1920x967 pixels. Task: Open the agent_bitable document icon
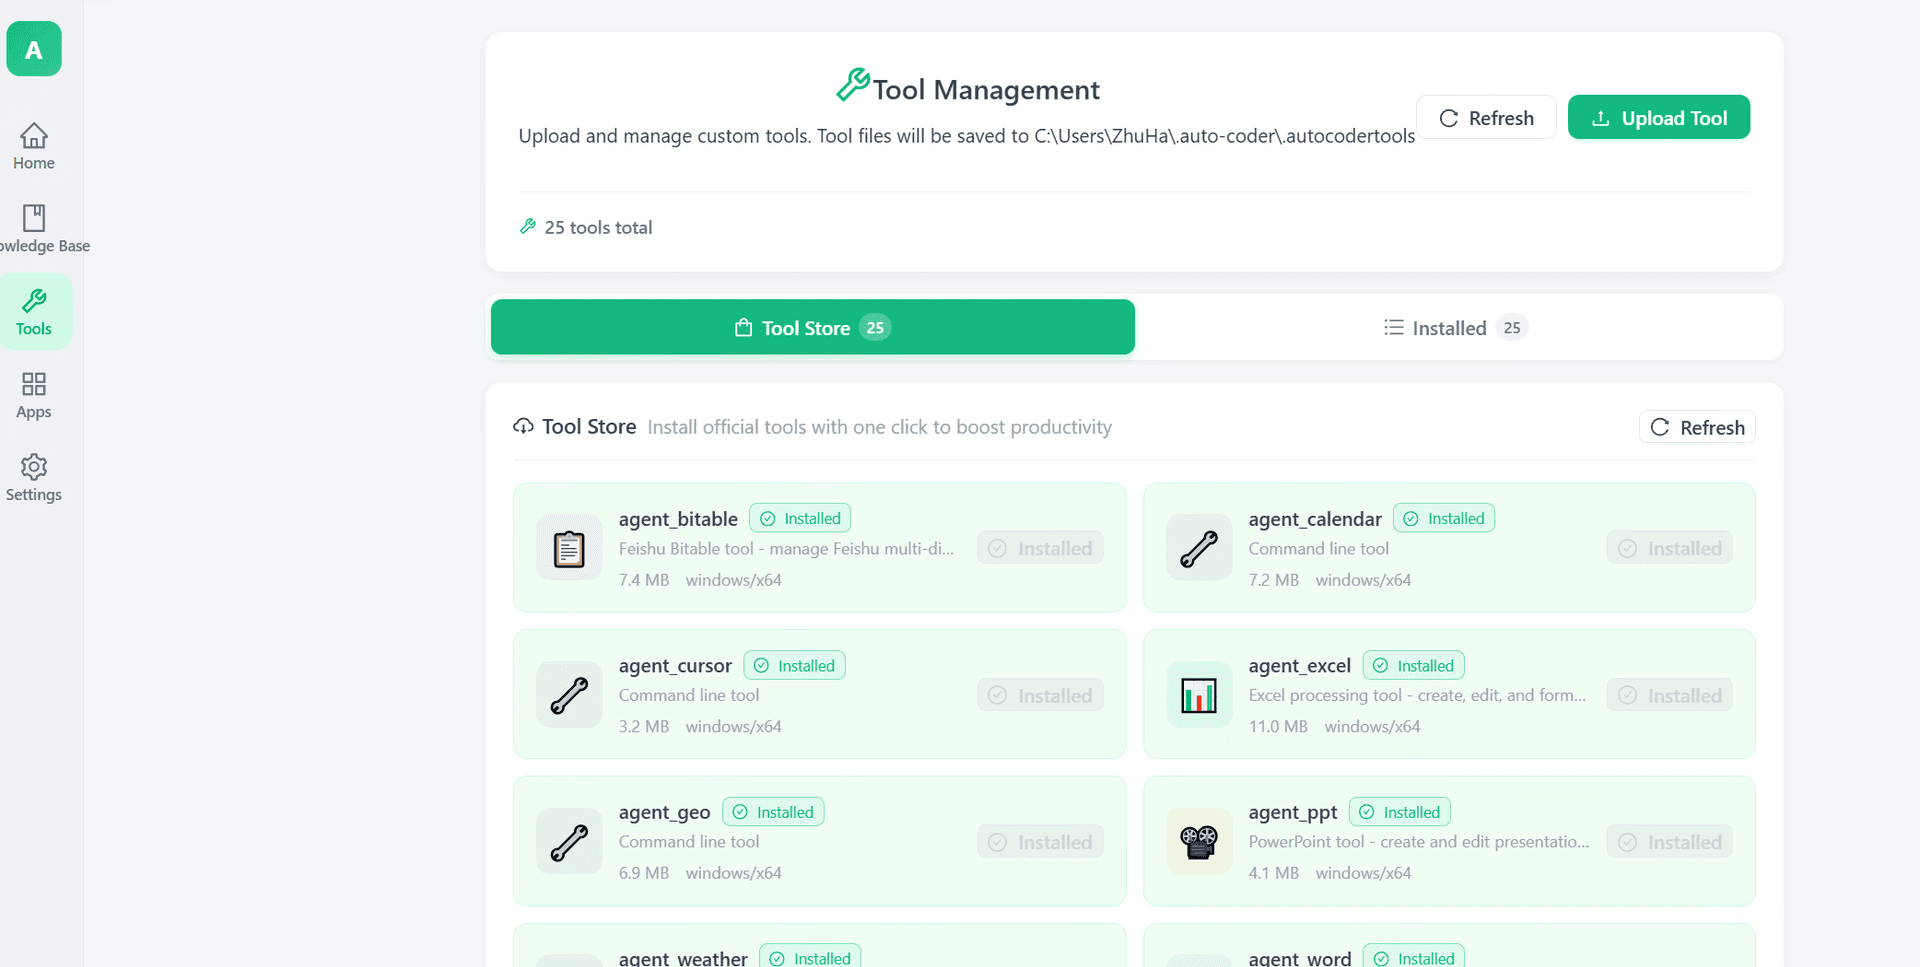[568, 548]
